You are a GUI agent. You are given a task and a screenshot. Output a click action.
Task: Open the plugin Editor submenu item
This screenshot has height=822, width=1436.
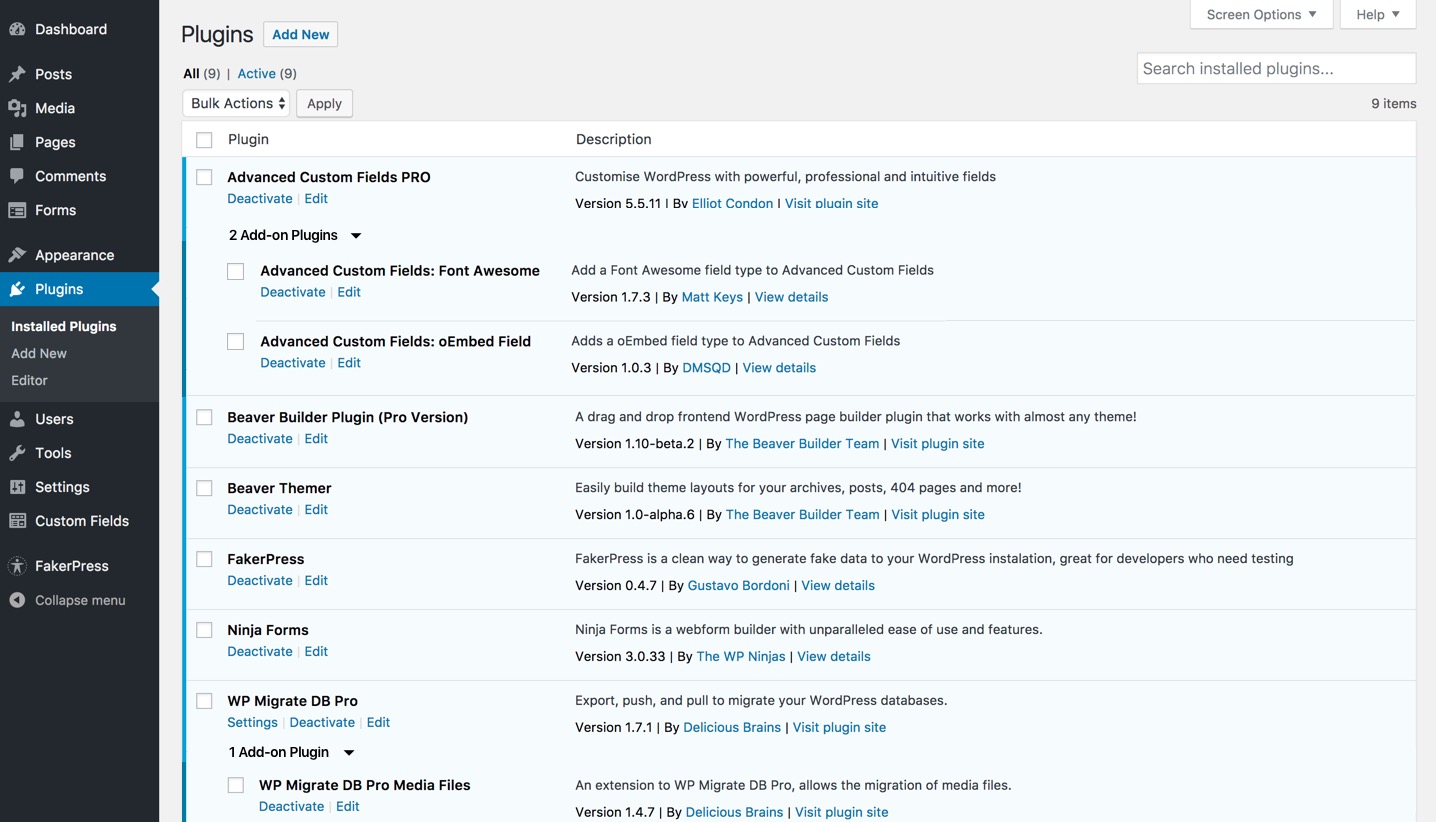point(29,380)
